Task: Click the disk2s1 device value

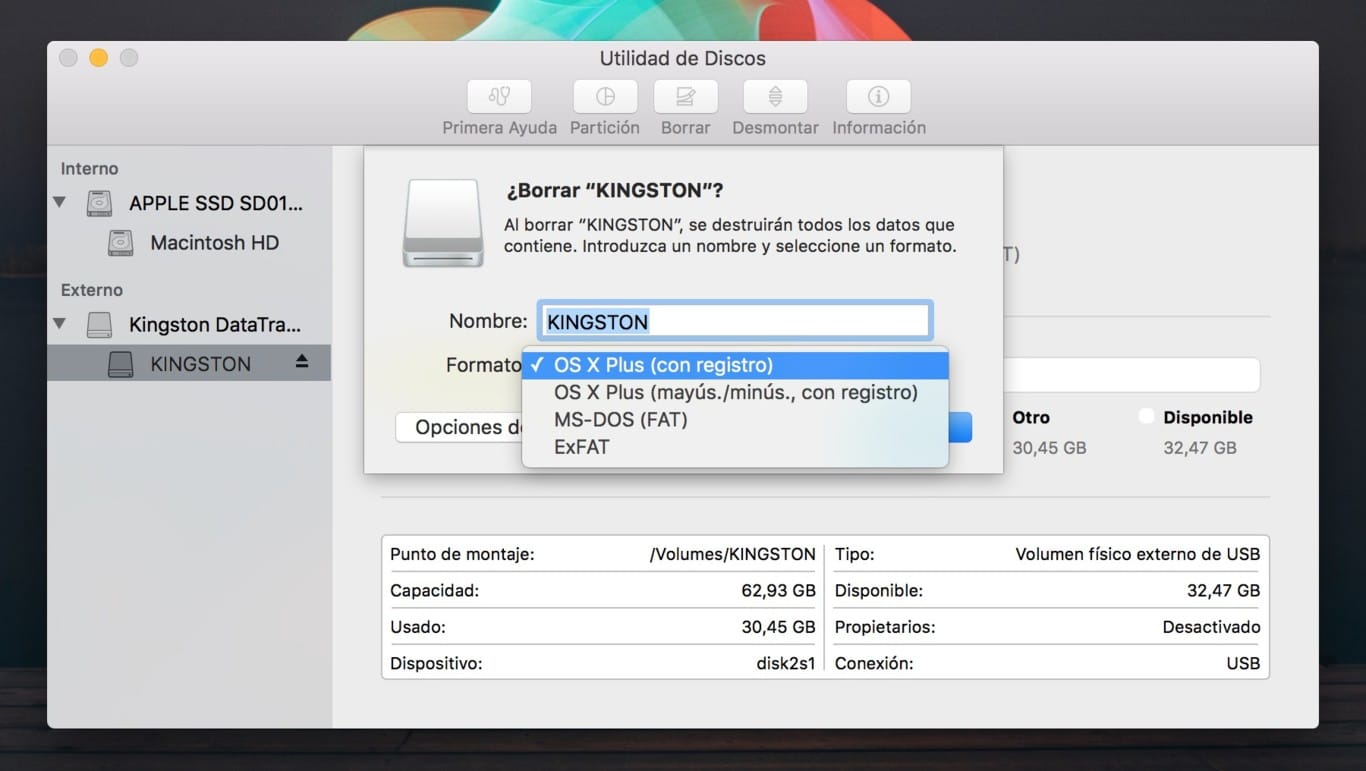Action: [x=785, y=663]
